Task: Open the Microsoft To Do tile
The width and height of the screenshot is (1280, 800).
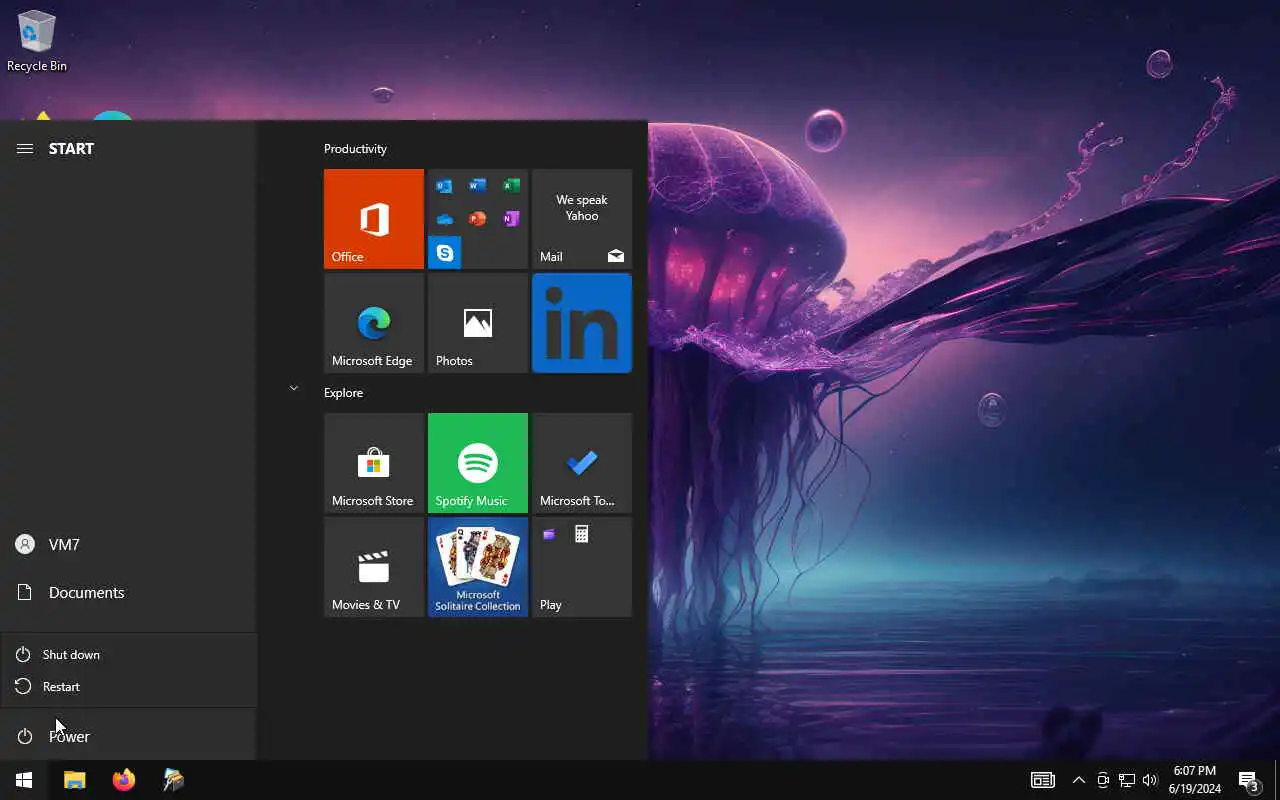Action: (582, 463)
